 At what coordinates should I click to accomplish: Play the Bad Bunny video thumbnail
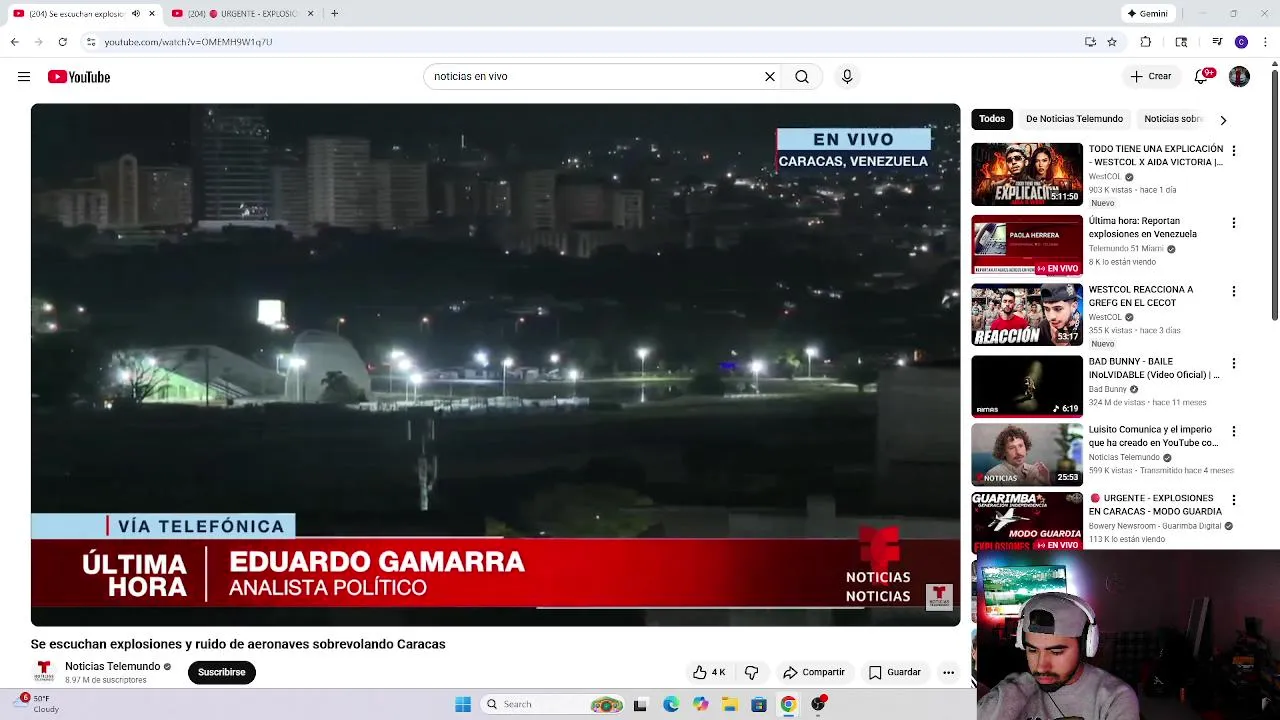click(1027, 386)
